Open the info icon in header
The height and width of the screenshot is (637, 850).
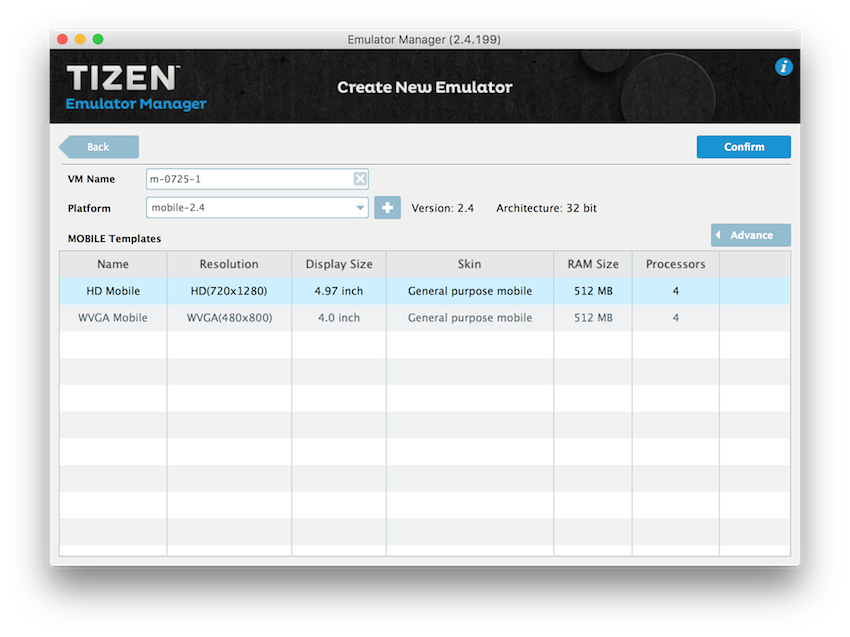(783, 67)
